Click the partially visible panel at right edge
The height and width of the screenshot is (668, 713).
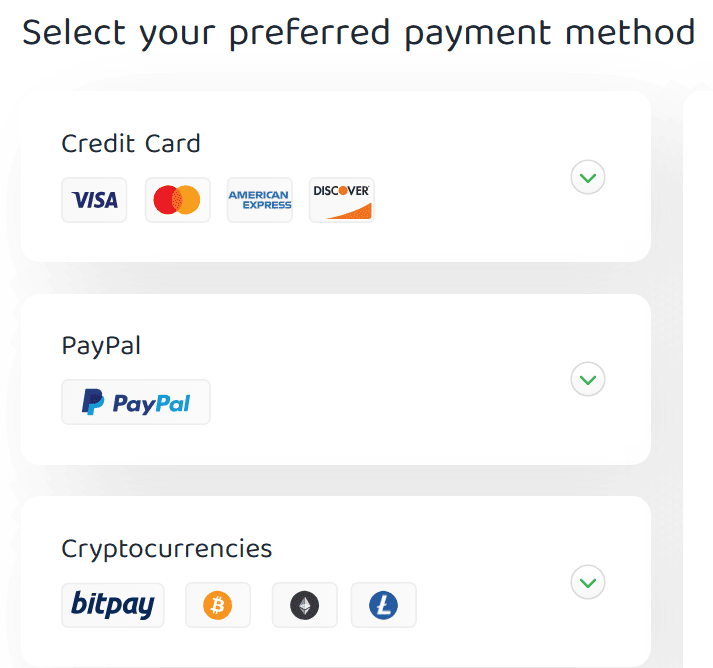[x=699, y=380]
